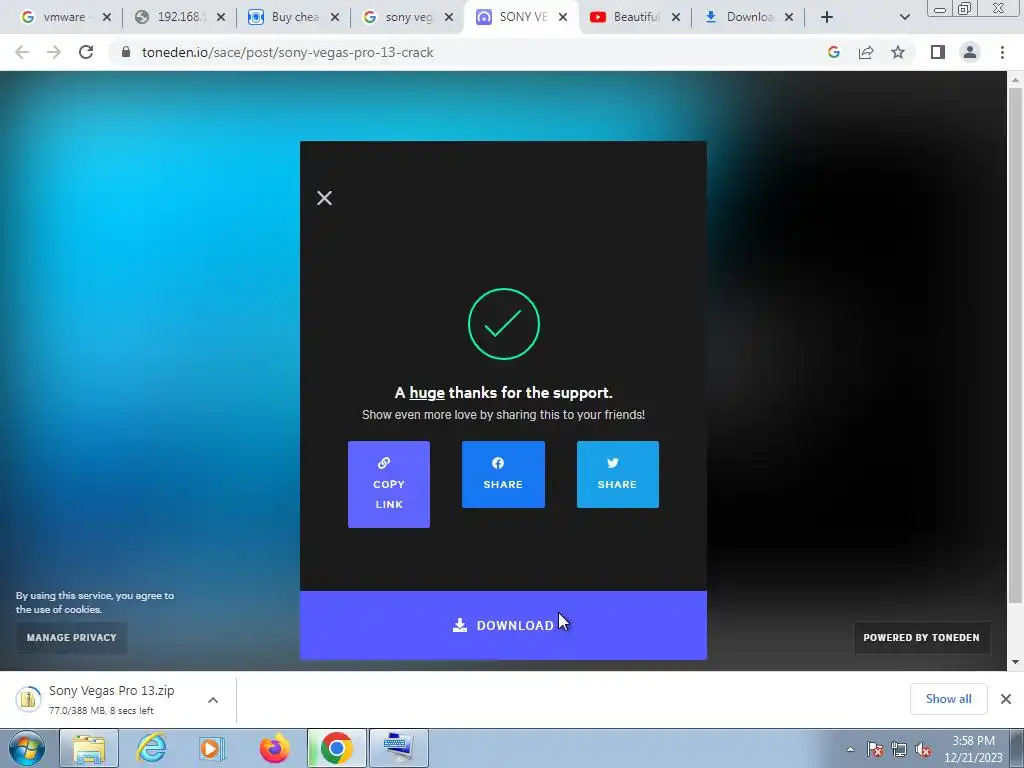
Task: Click the Action Center flag icon
Action: pyautogui.click(x=875, y=749)
